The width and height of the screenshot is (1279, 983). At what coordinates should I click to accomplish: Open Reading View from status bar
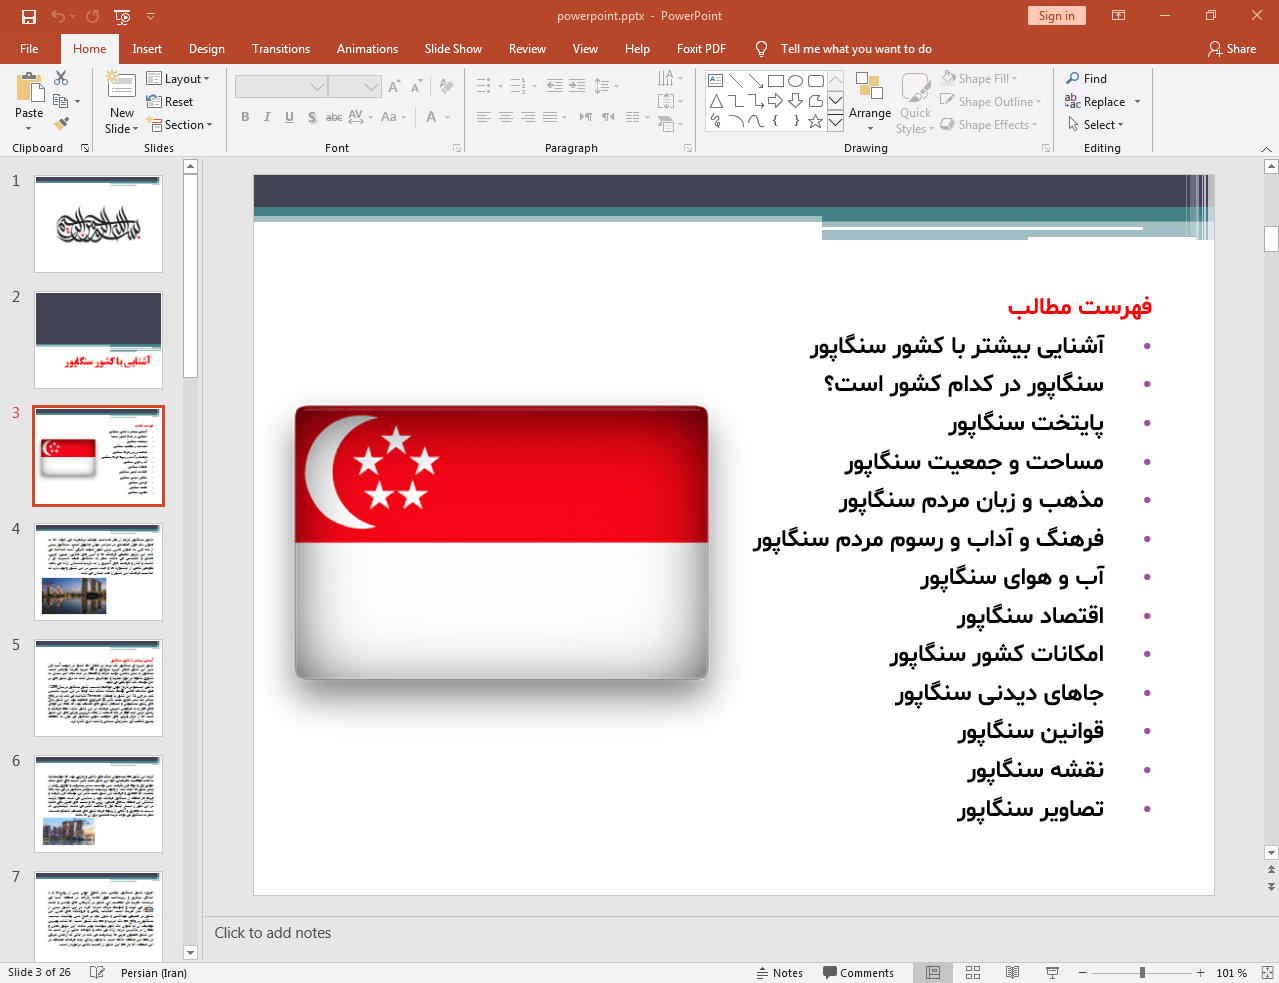(x=1012, y=972)
